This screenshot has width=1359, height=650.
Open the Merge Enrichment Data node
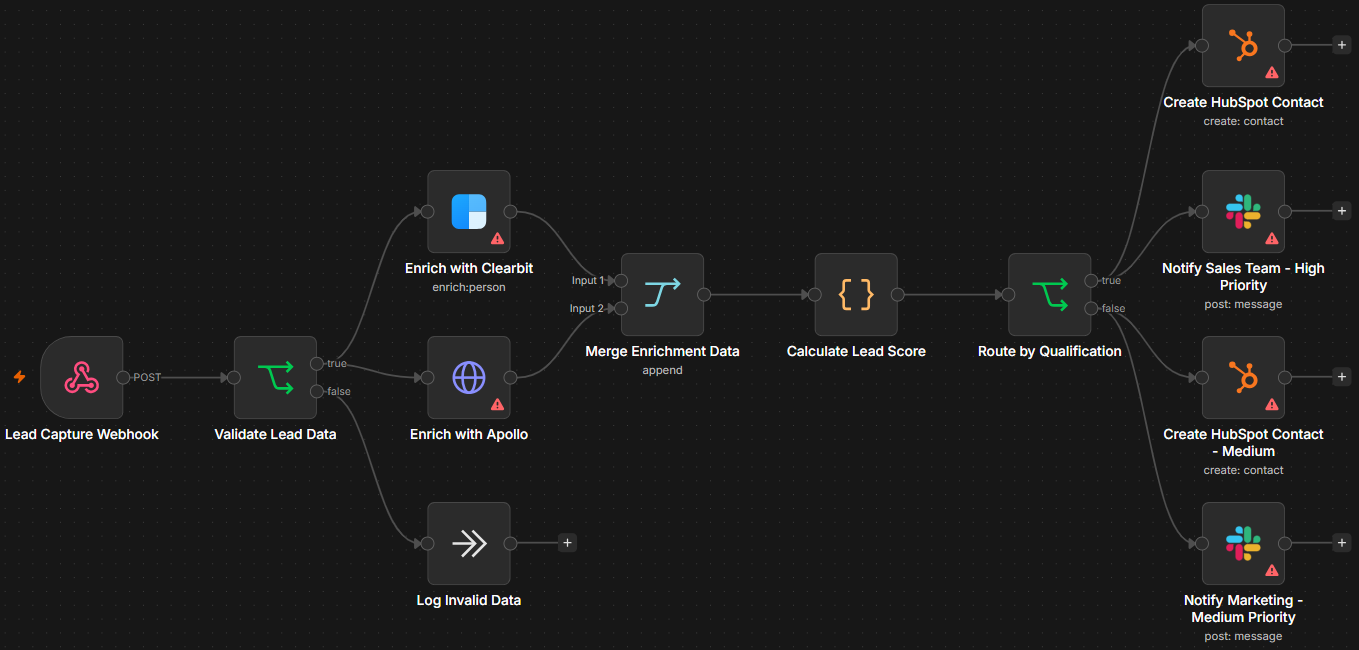663,295
